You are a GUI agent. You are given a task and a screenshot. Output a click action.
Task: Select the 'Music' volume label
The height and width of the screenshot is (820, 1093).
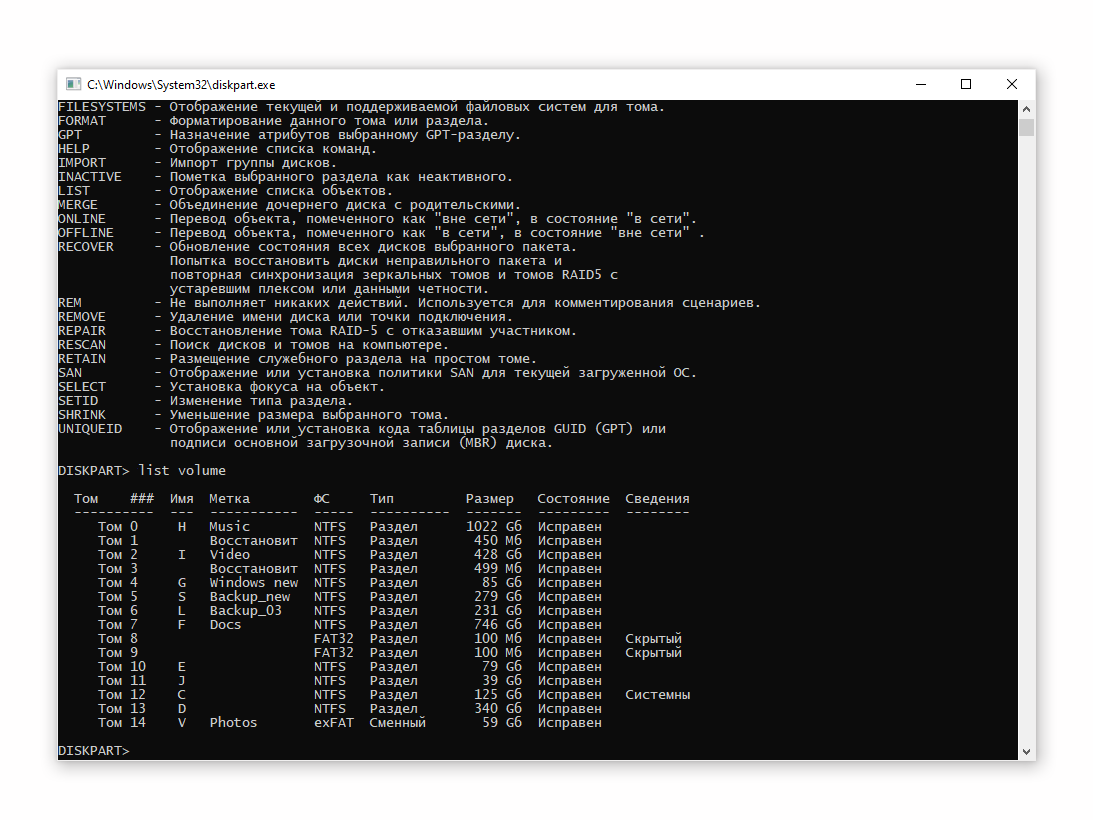tap(229, 526)
